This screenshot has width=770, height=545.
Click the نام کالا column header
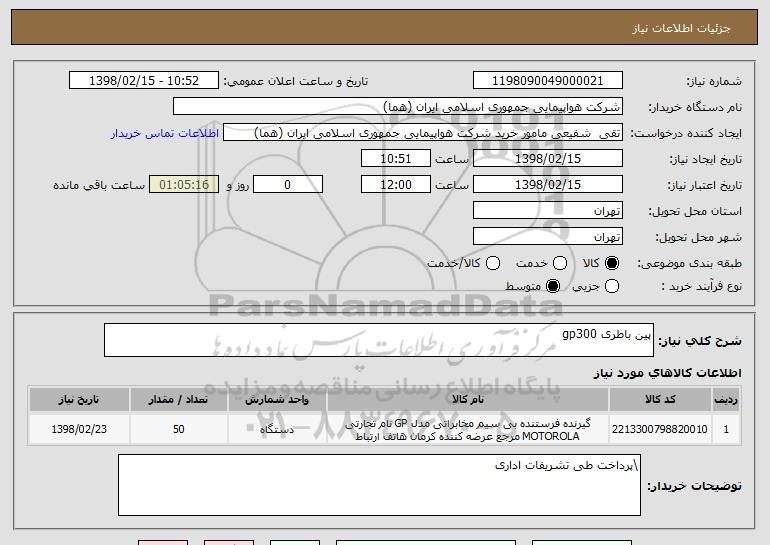(x=468, y=399)
